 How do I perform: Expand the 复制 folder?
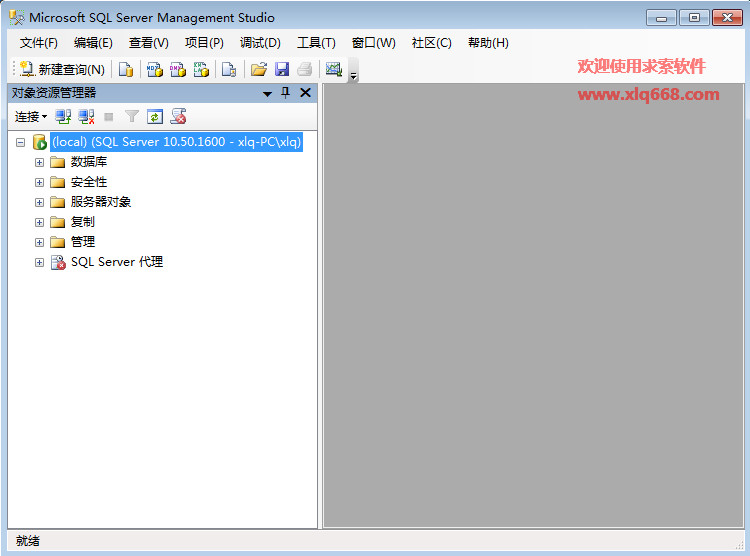(39, 222)
